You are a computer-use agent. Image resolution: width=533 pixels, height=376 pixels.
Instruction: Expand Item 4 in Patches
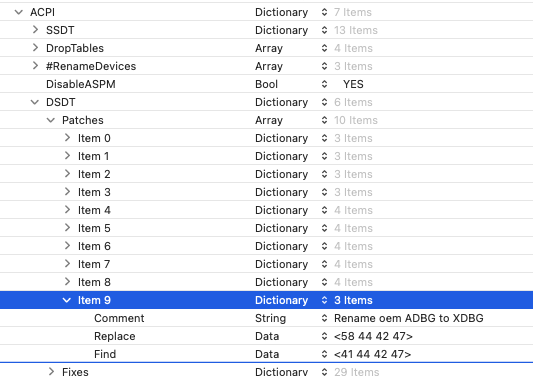click(67, 210)
